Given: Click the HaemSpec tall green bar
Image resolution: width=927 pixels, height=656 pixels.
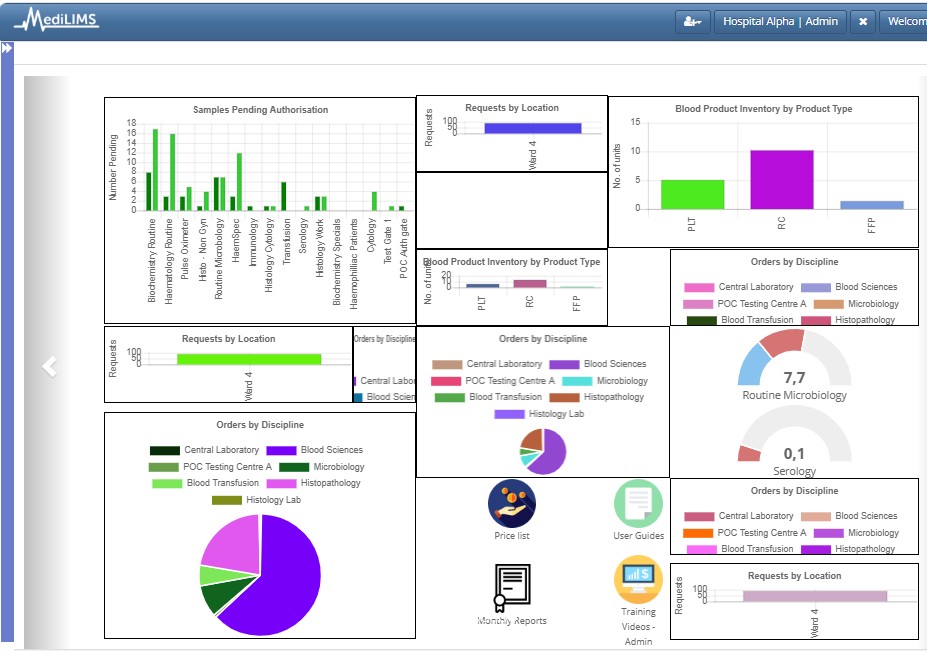Looking at the screenshot, I should (x=239, y=182).
